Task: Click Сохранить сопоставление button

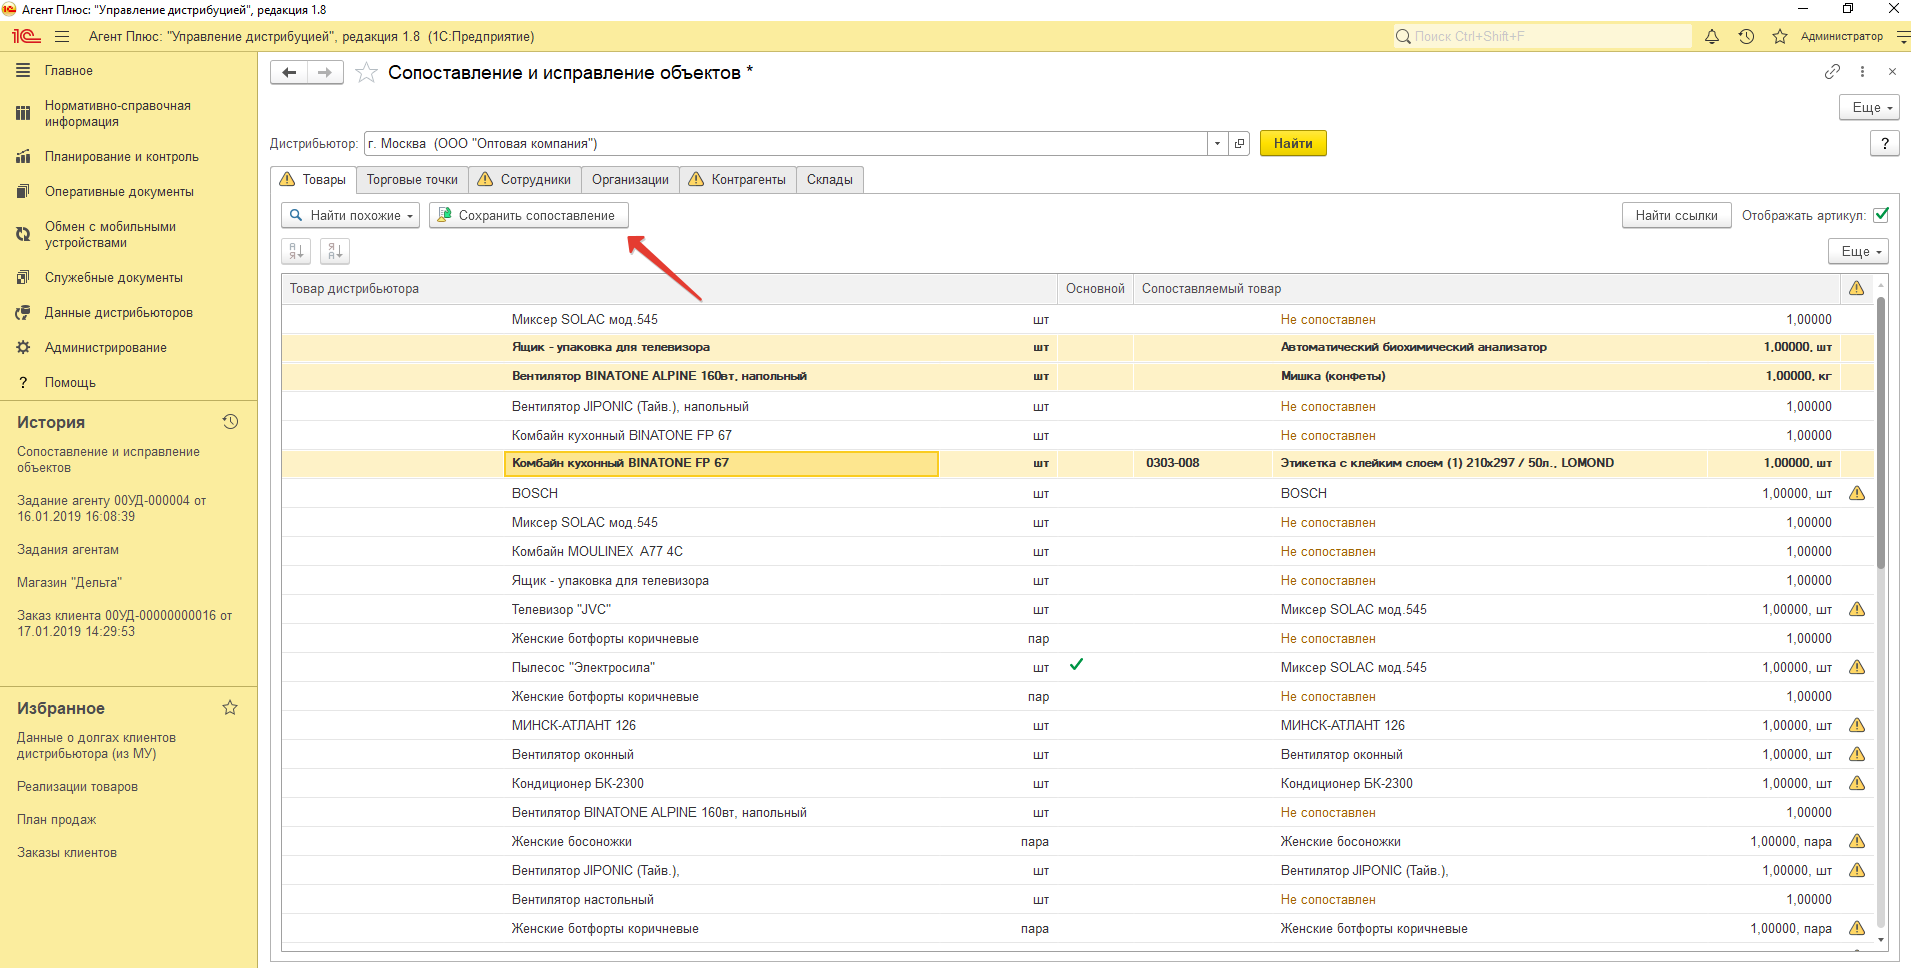Action: tap(528, 215)
